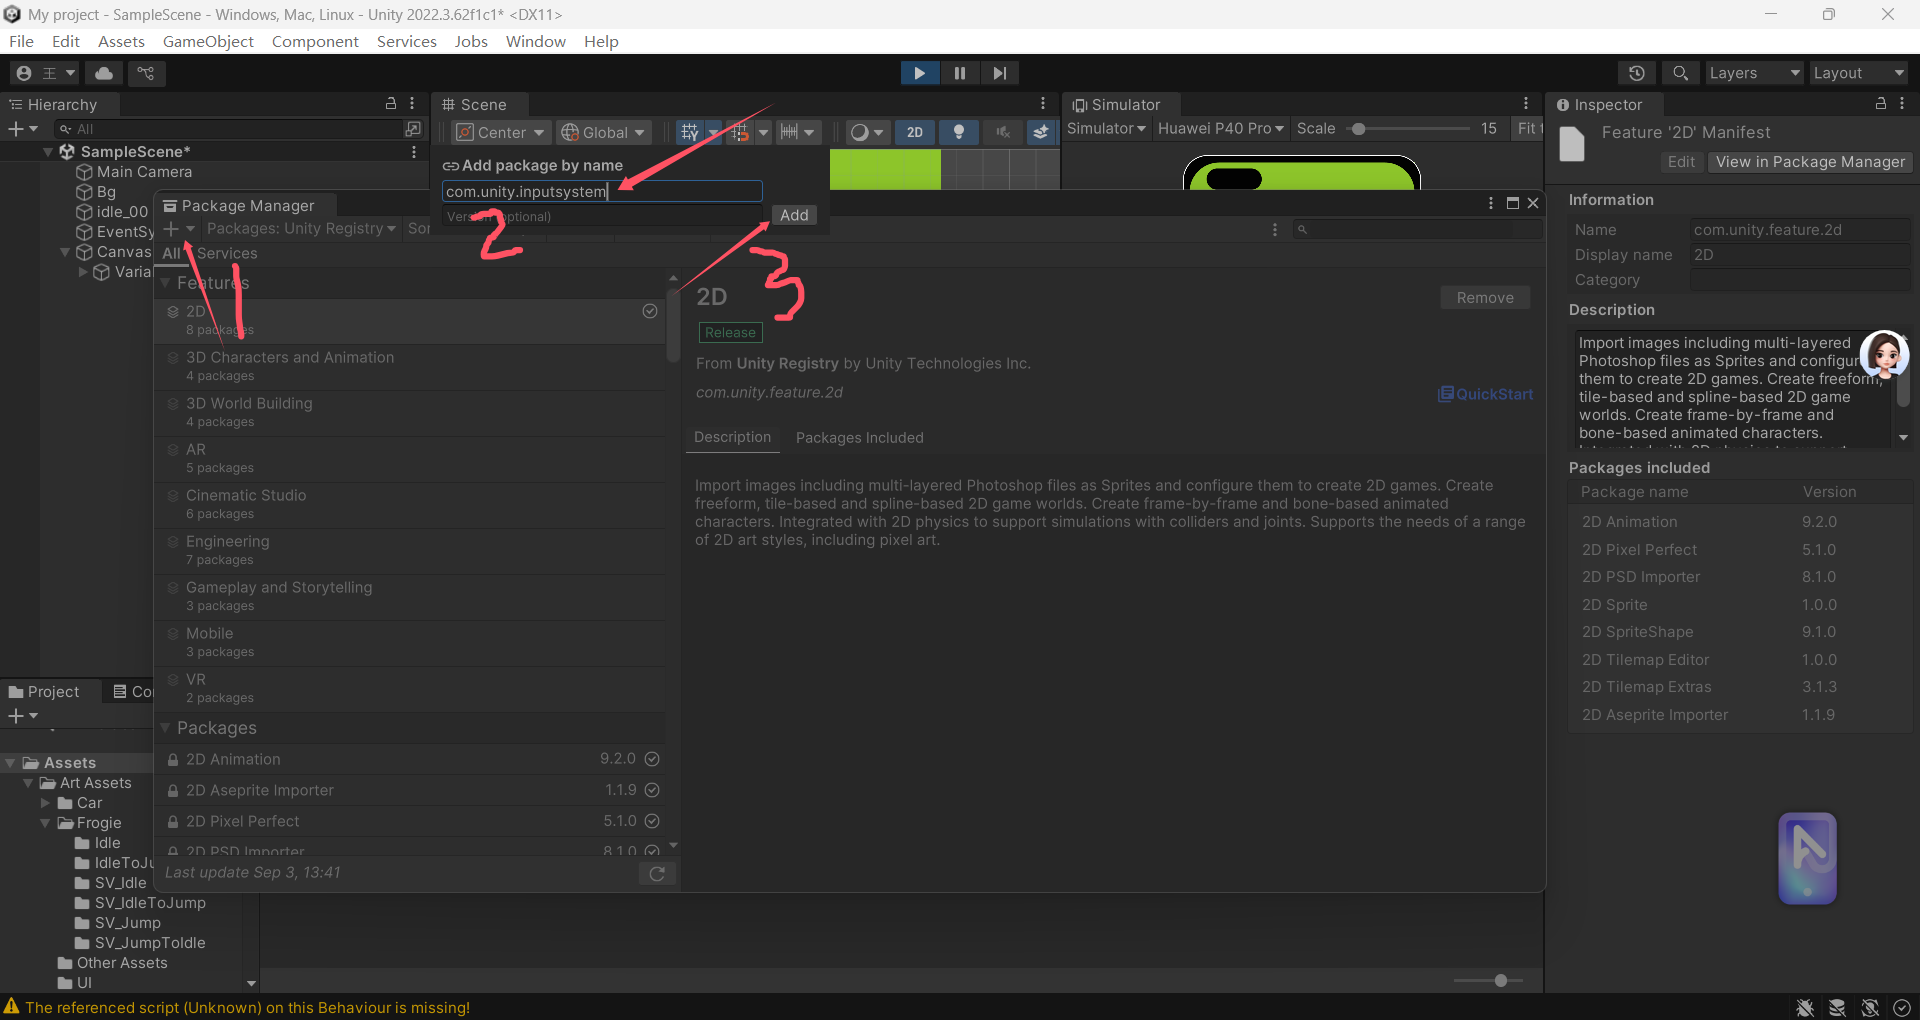Click the auto-generate lighting icon in status bar
This screenshot has width=1920, height=1020.
(x=1870, y=1008)
